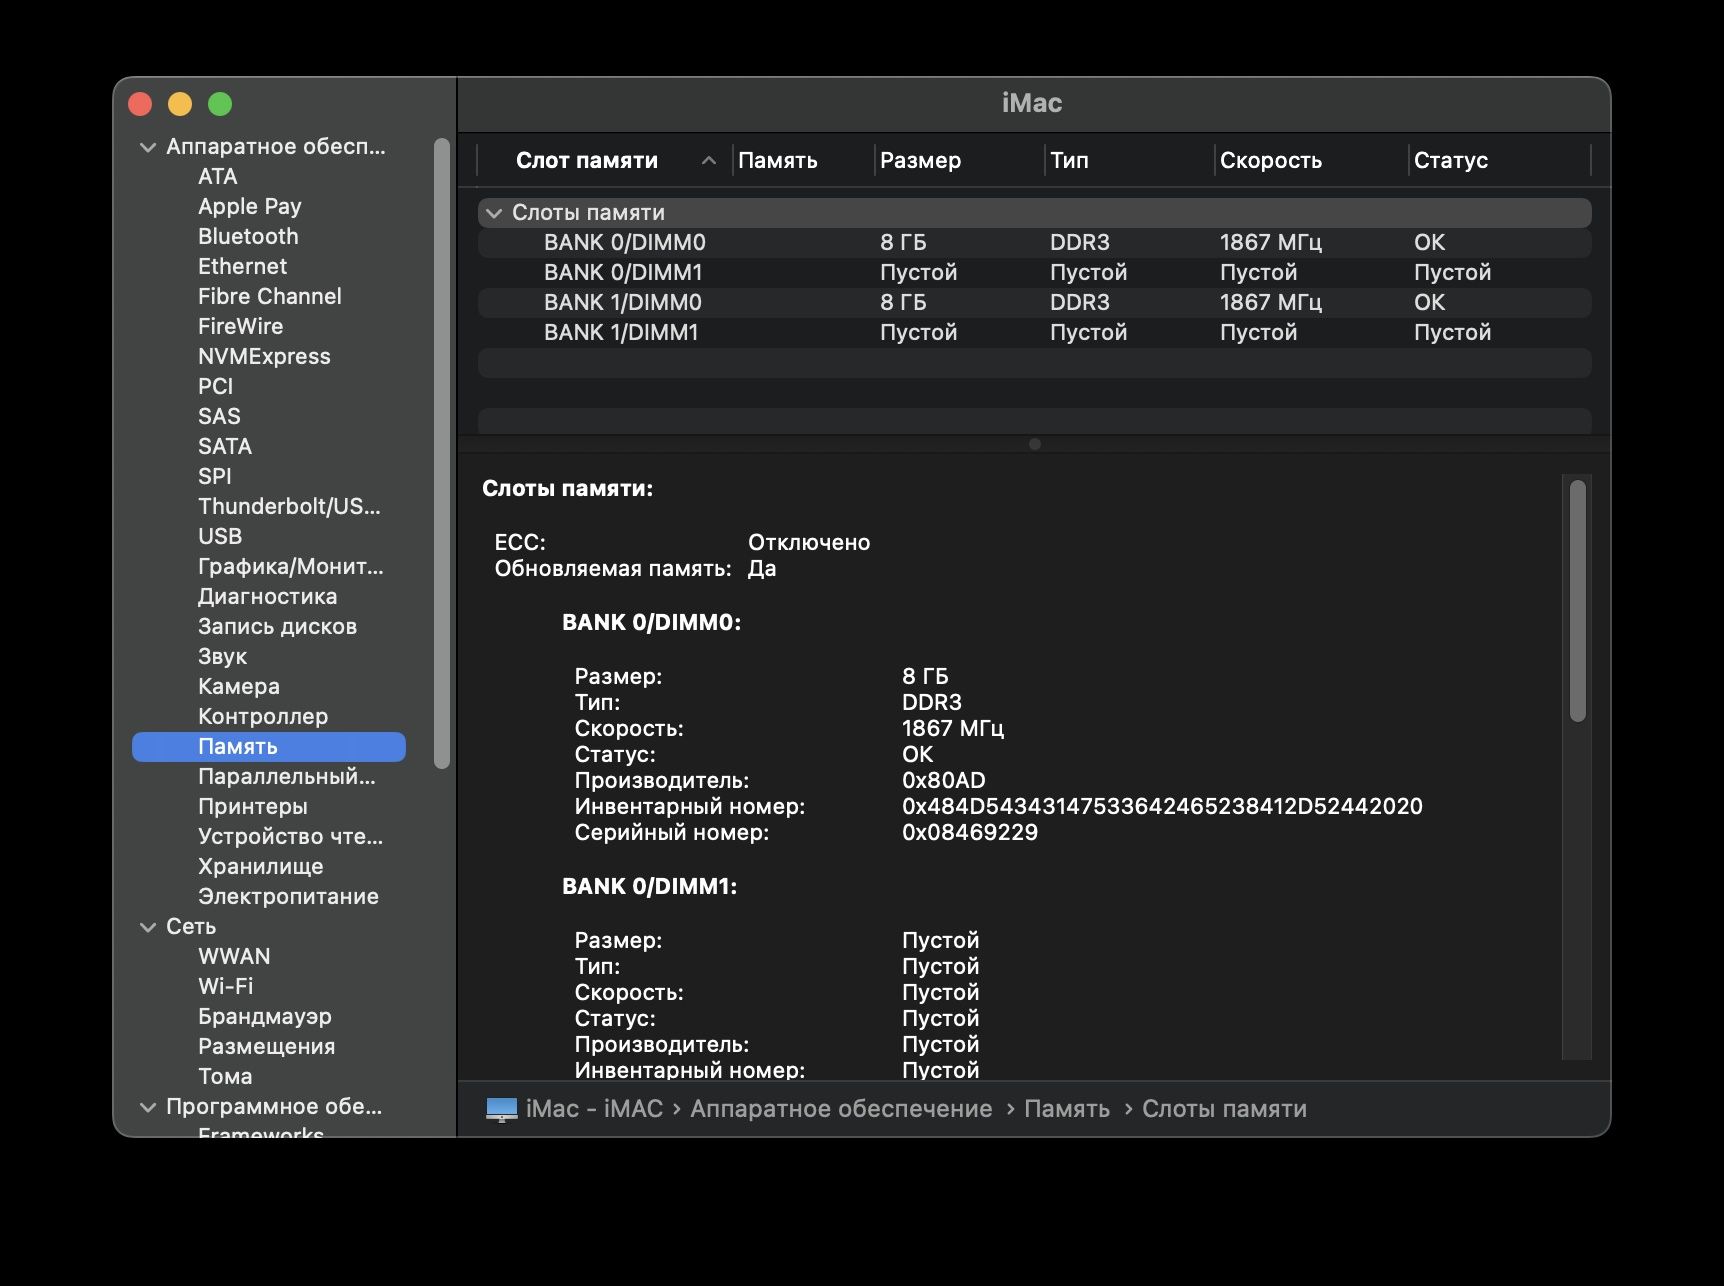This screenshot has height=1286, width=1724.
Task: Sort by the Слот памяти column header
Action: 587,160
